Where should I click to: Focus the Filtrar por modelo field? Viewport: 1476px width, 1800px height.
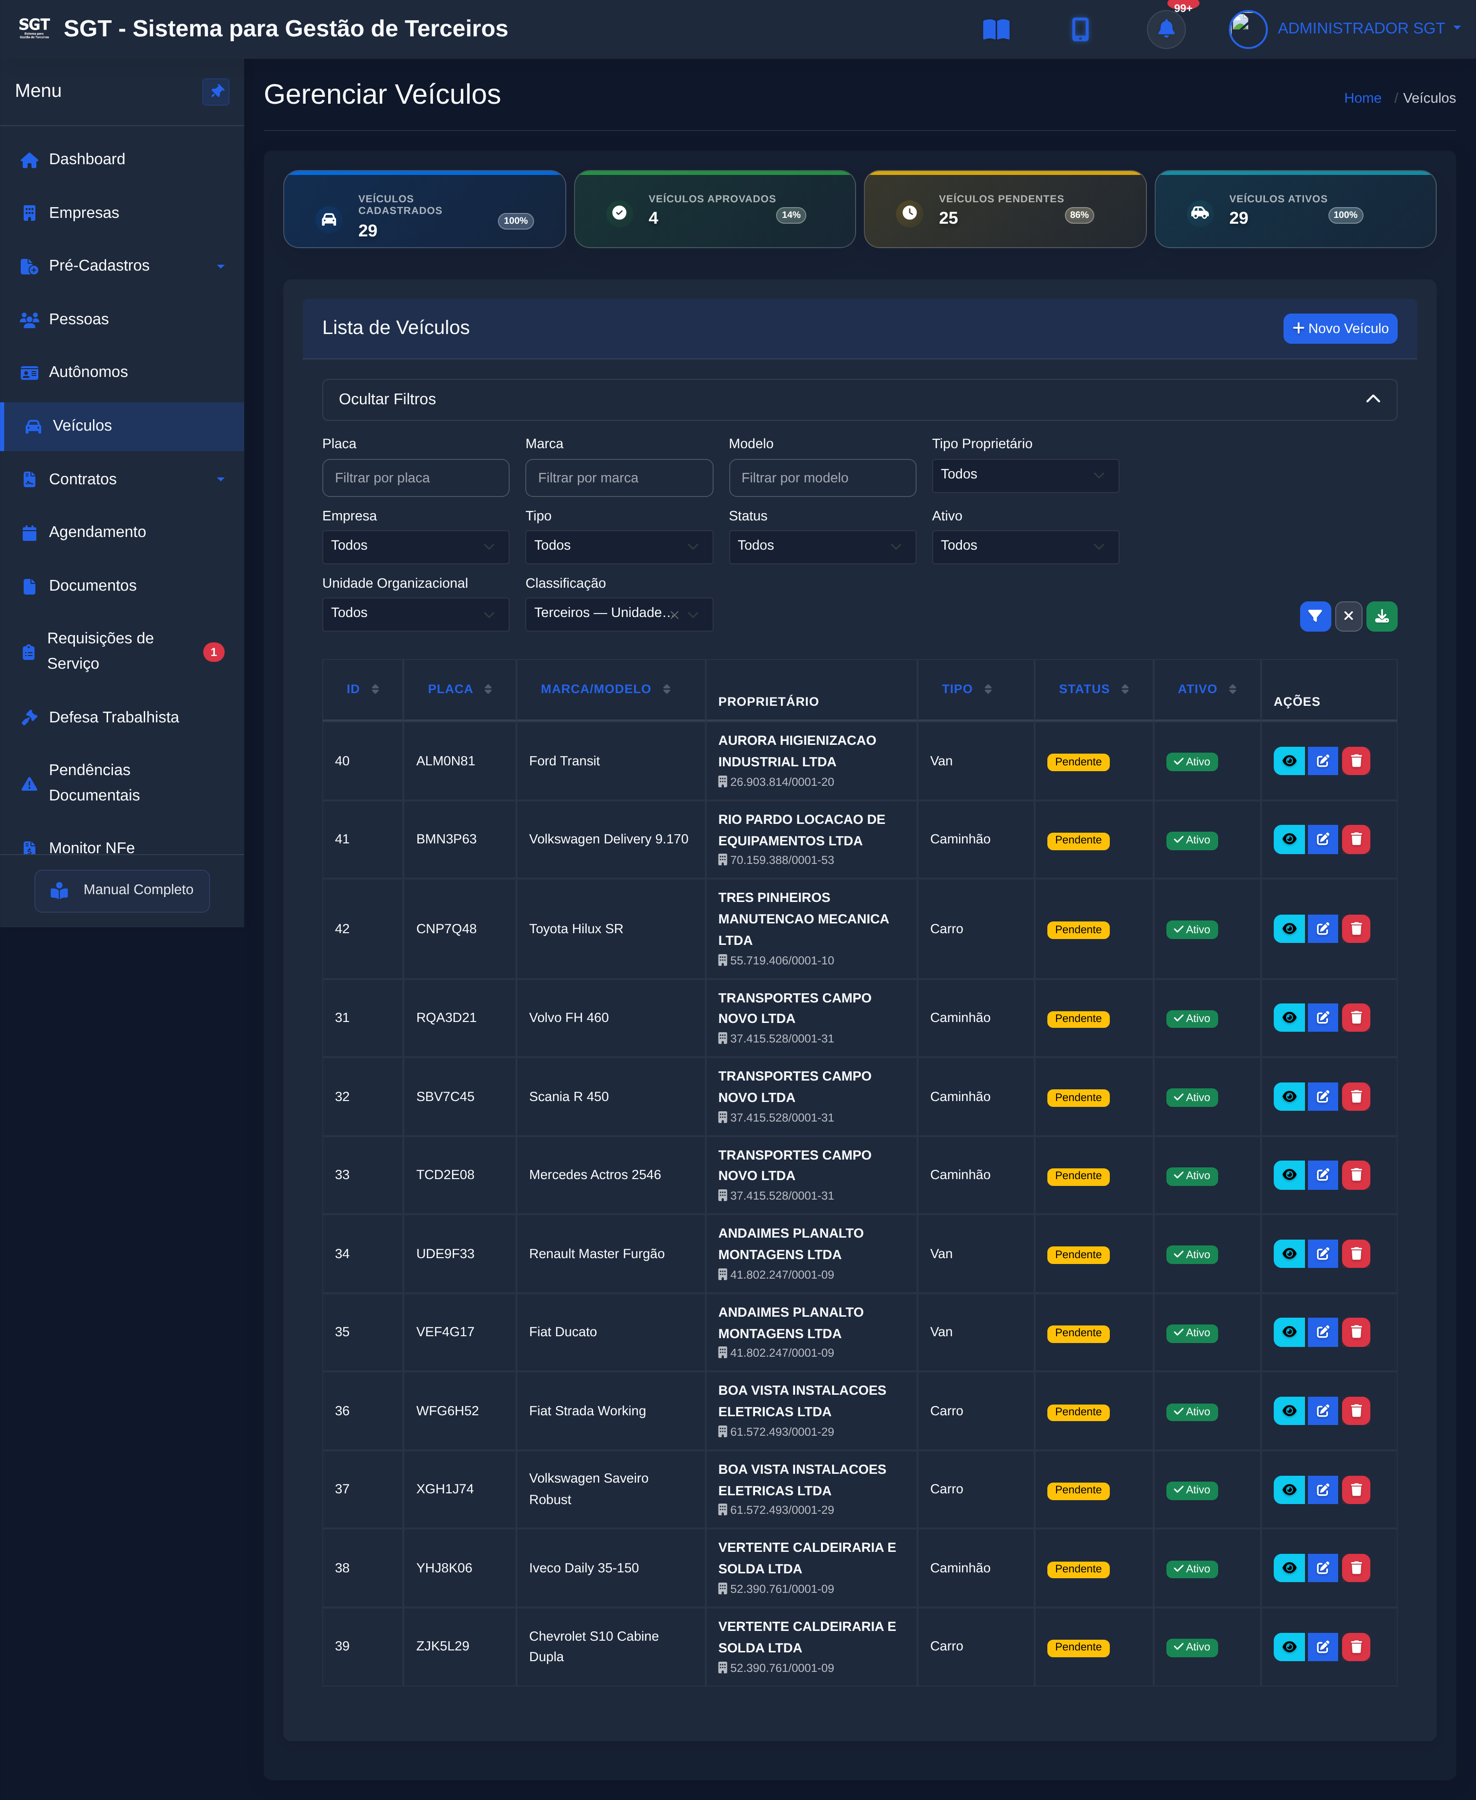point(822,478)
